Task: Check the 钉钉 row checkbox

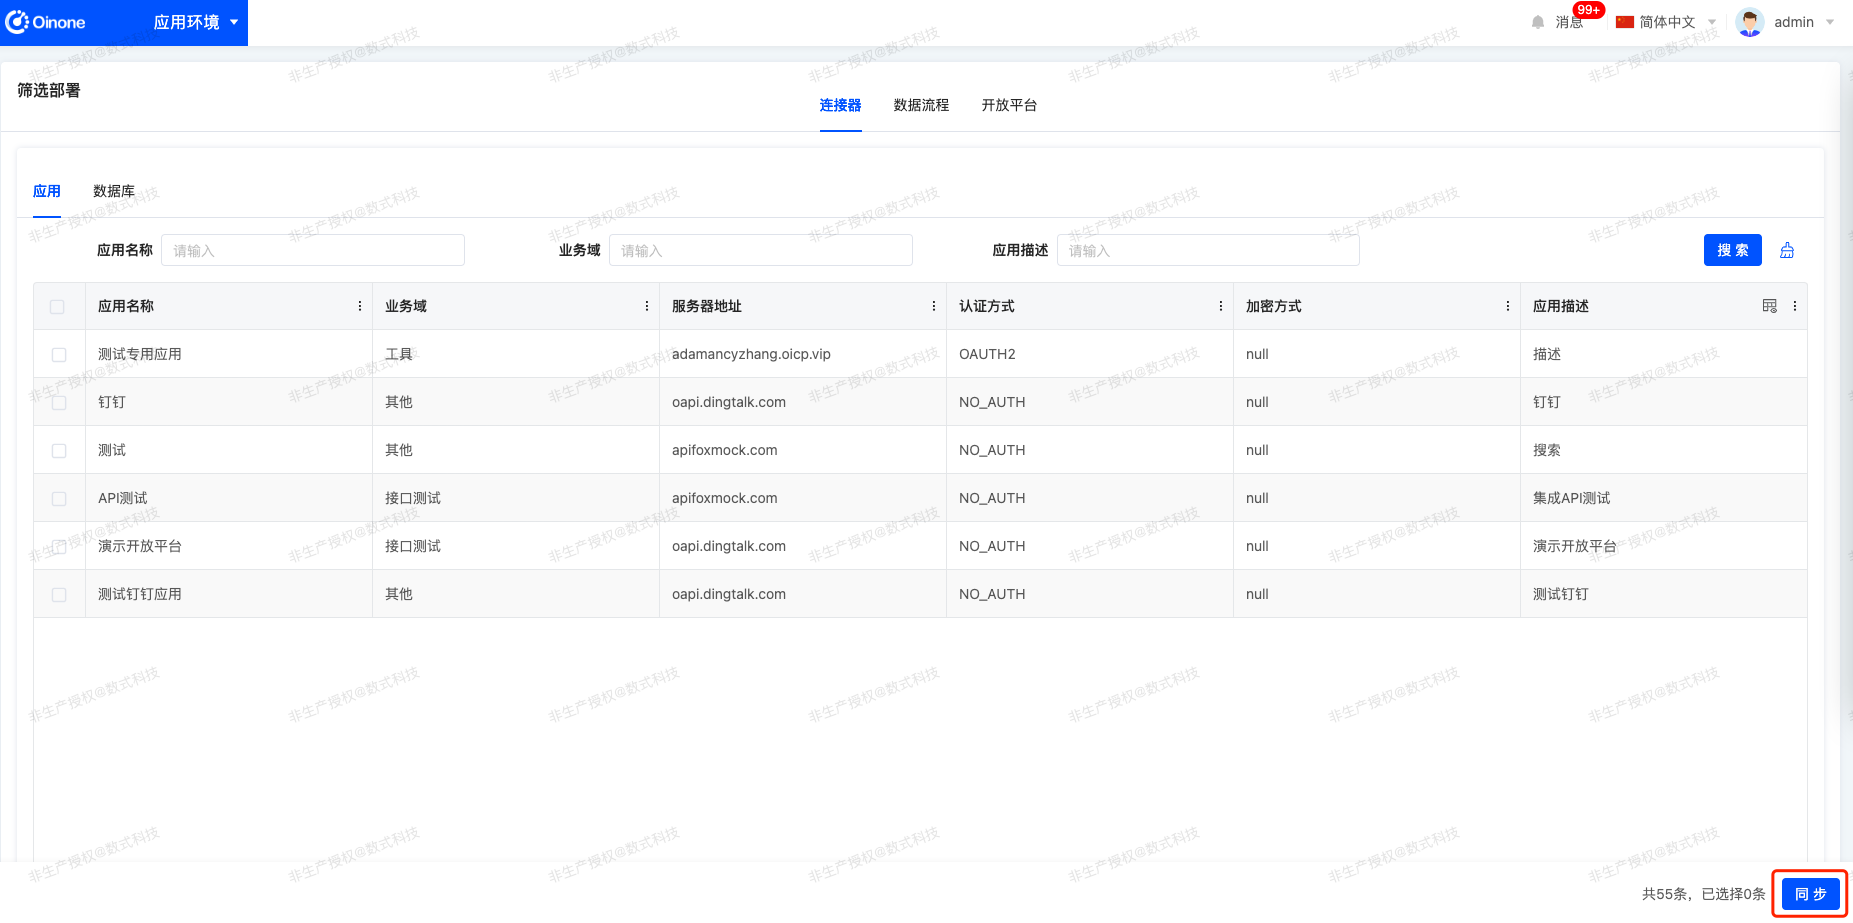Action: click(59, 403)
